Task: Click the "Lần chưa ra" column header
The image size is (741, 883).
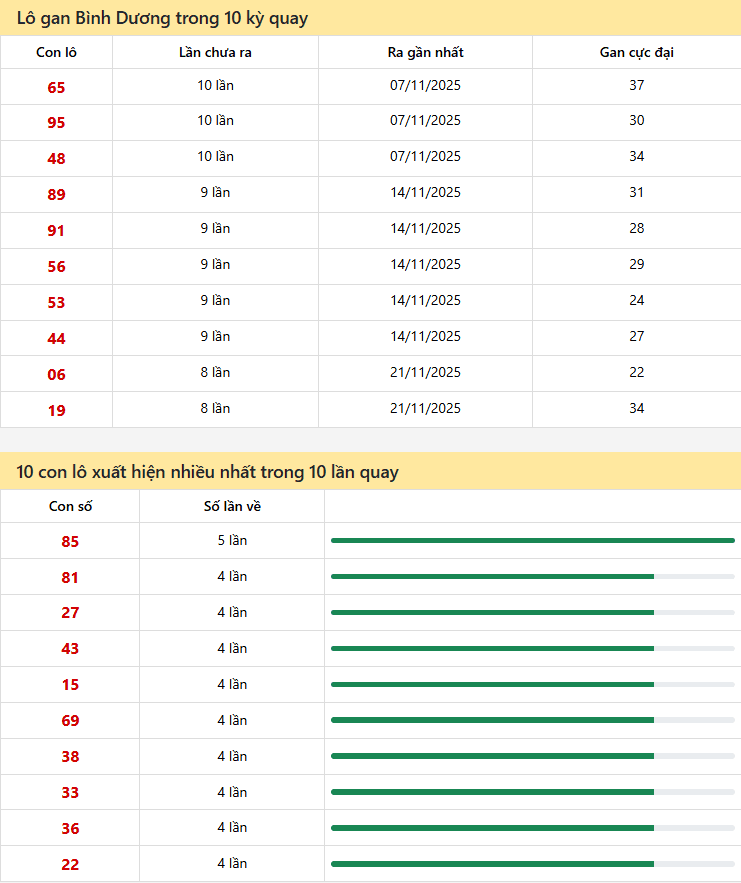Action: pos(215,52)
